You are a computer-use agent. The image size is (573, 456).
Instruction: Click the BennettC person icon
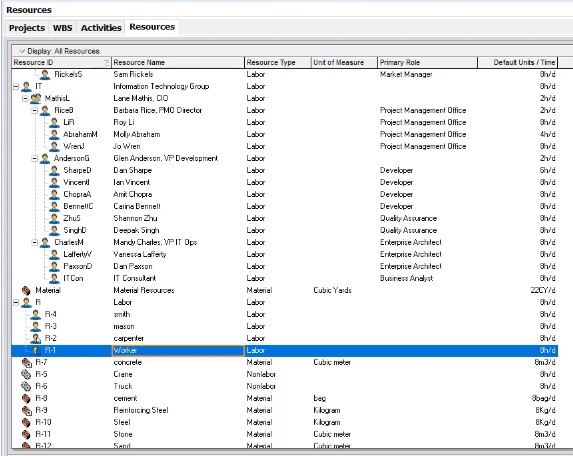click(x=54, y=206)
